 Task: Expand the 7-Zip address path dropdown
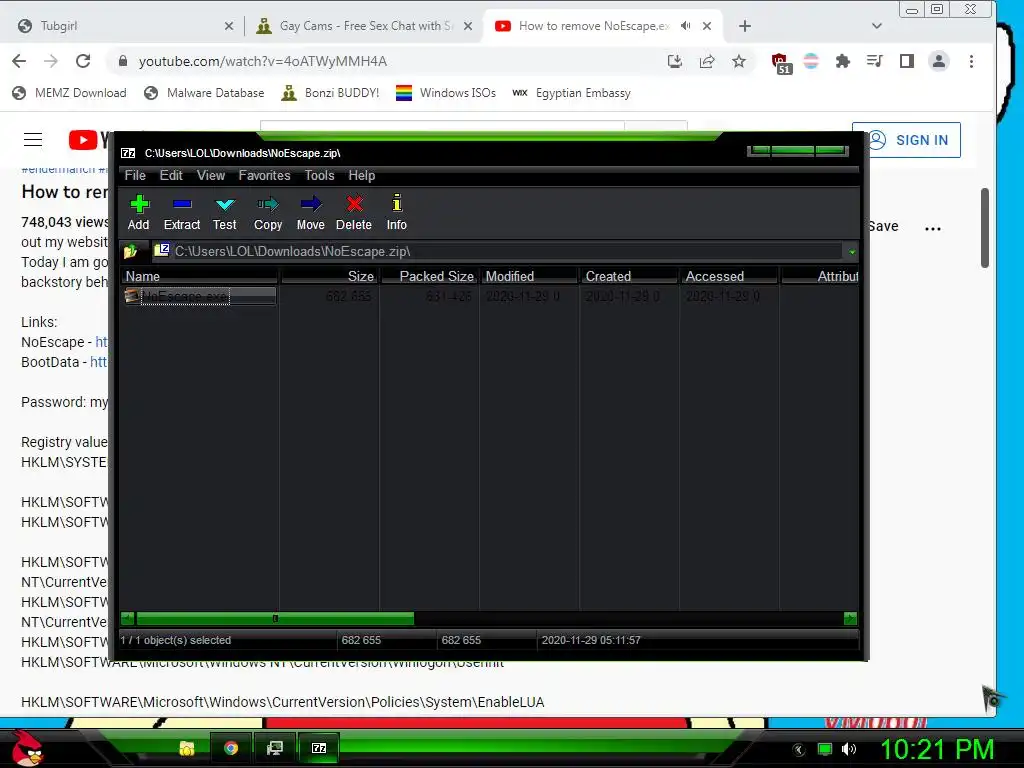point(852,251)
